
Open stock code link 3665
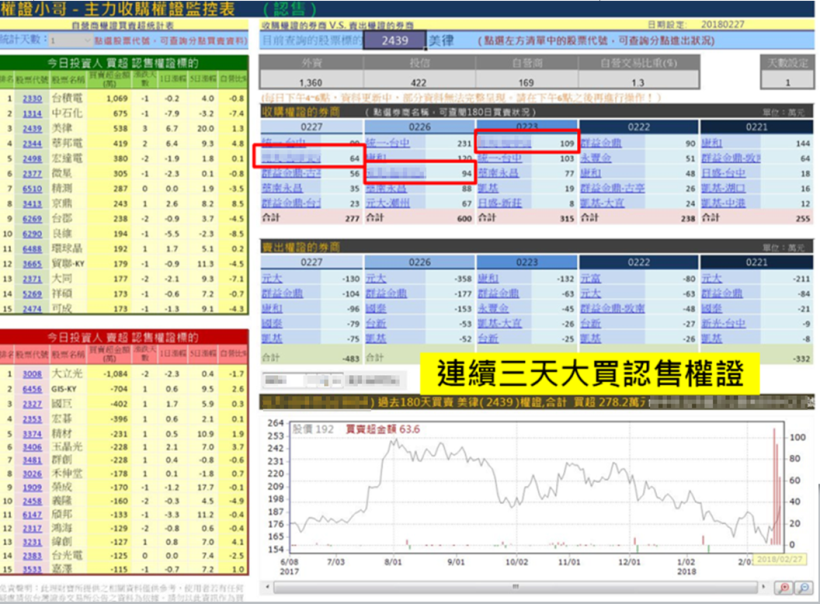point(32,264)
